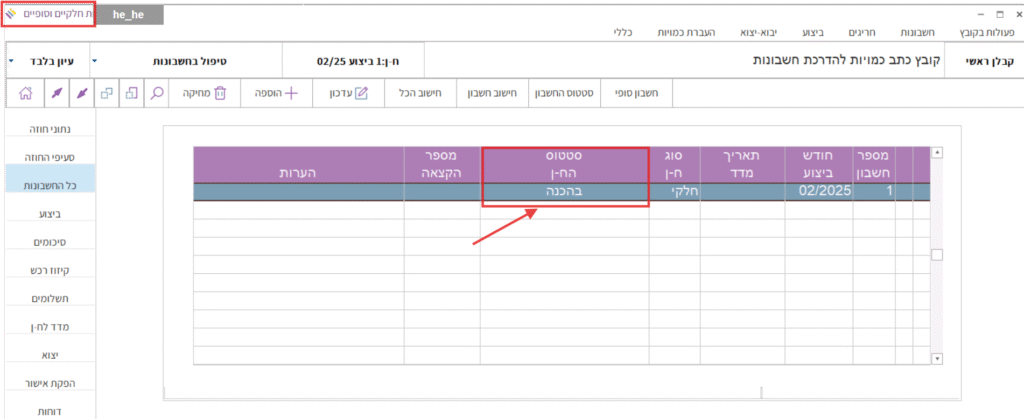Click the magnifier search icon
1024x419 pixels.
tap(158, 93)
